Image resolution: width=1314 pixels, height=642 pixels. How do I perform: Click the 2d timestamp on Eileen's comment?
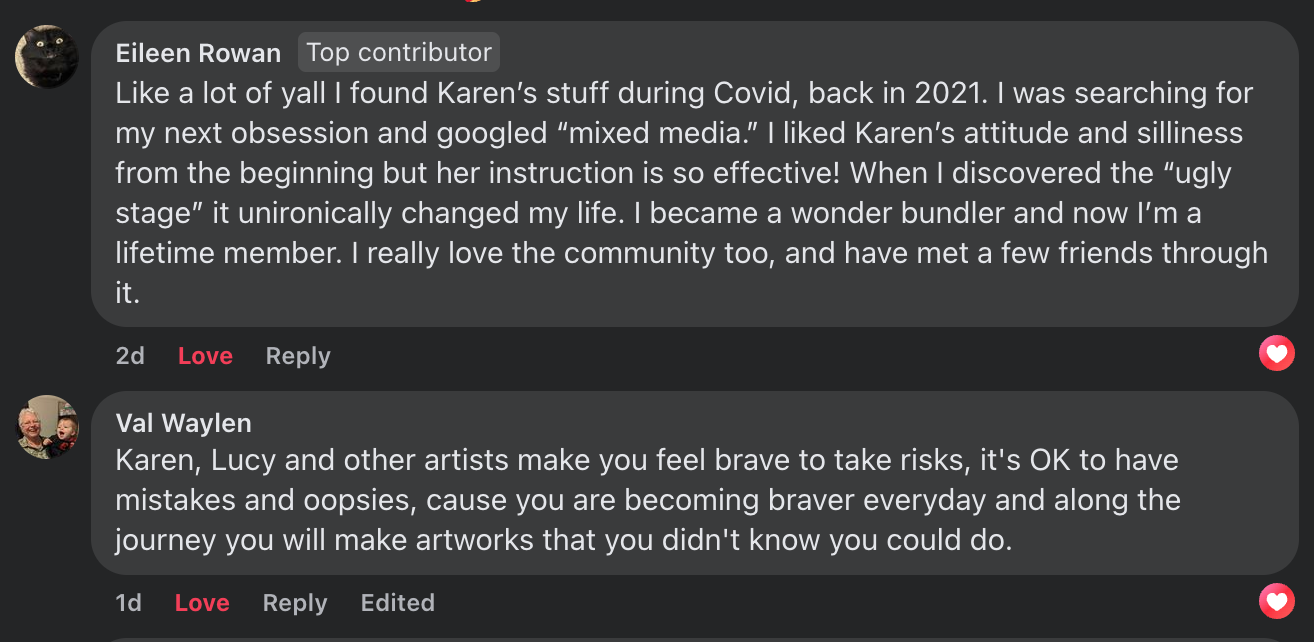click(x=130, y=356)
